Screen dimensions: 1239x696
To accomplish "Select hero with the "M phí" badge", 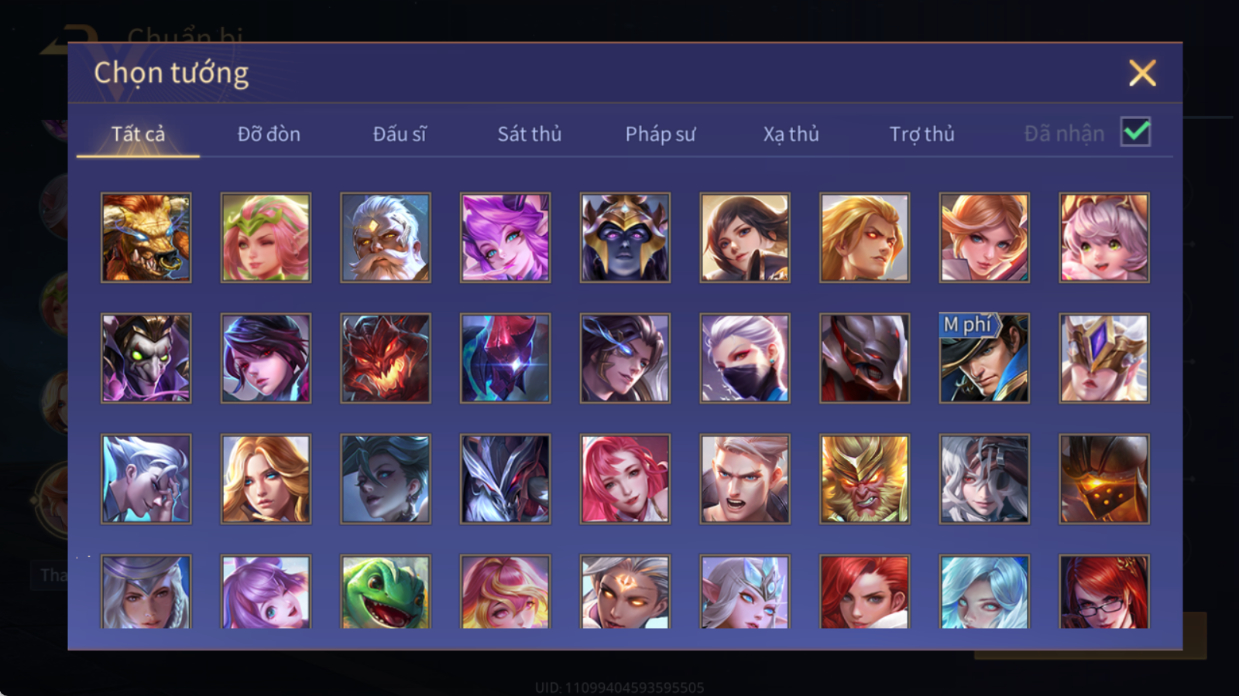I will click(984, 358).
